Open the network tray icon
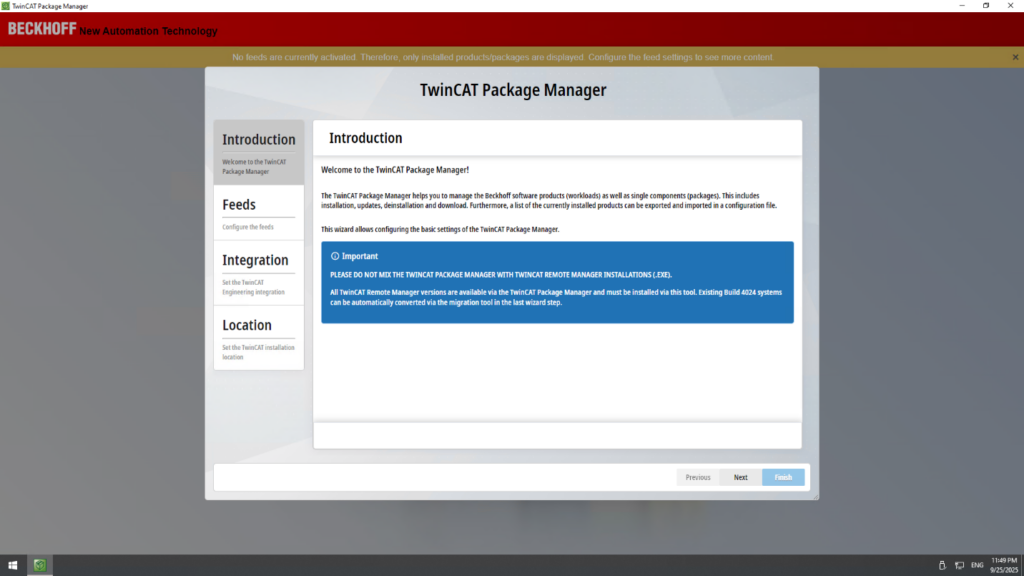 (x=959, y=566)
